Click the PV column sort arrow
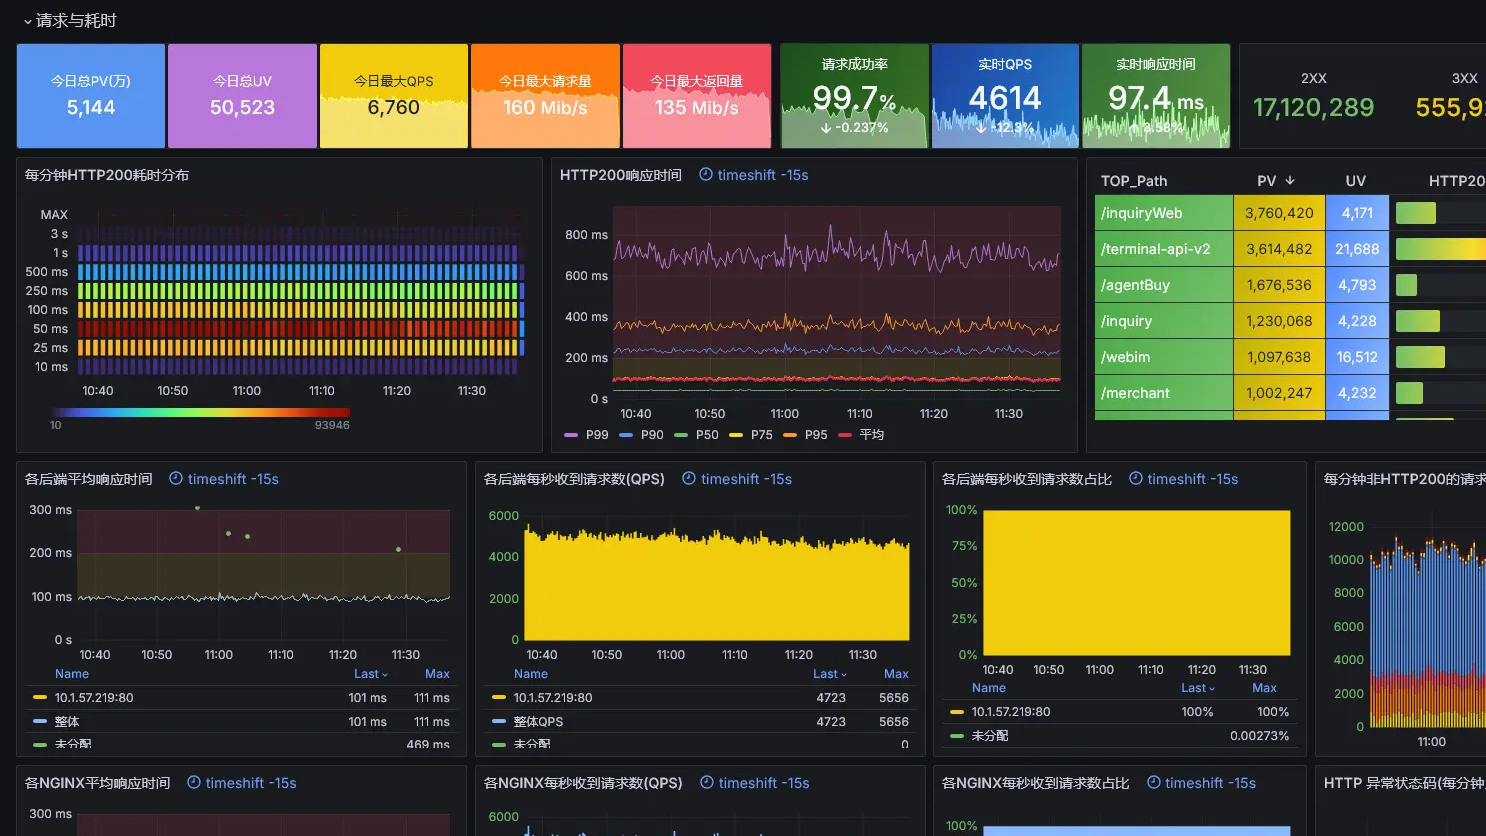 (x=1290, y=181)
